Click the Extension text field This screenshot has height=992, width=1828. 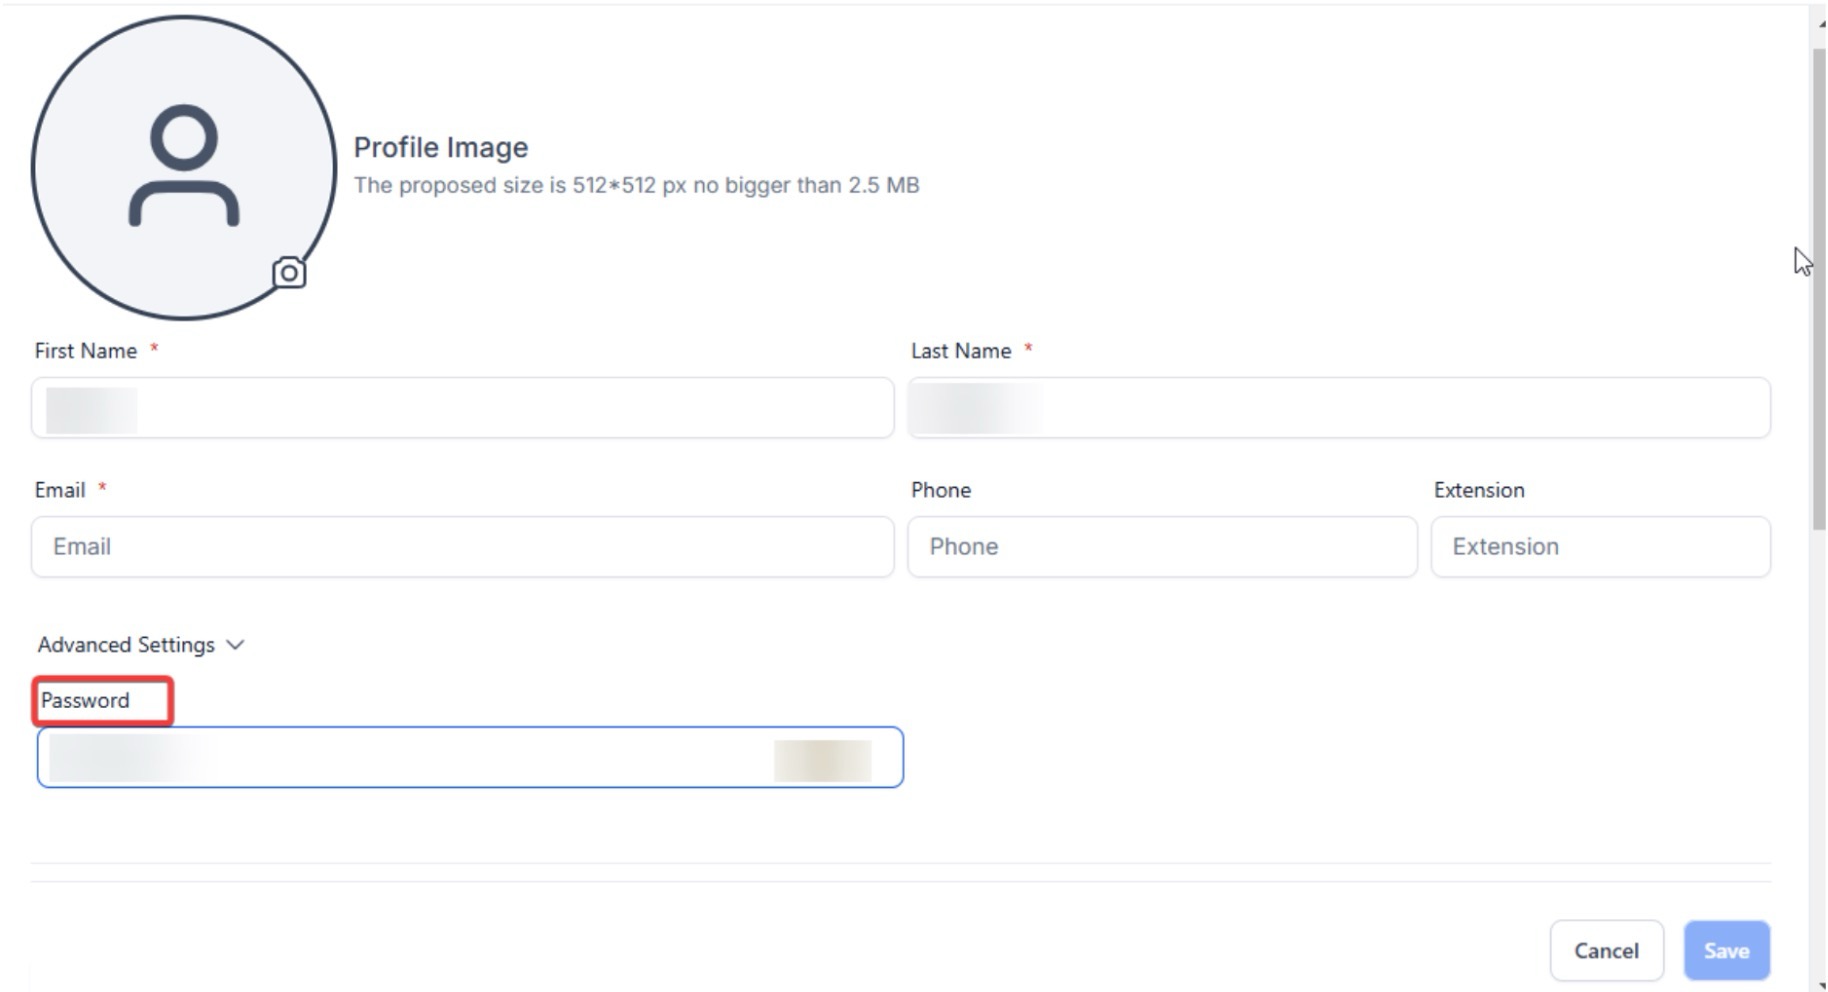(1600, 547)
